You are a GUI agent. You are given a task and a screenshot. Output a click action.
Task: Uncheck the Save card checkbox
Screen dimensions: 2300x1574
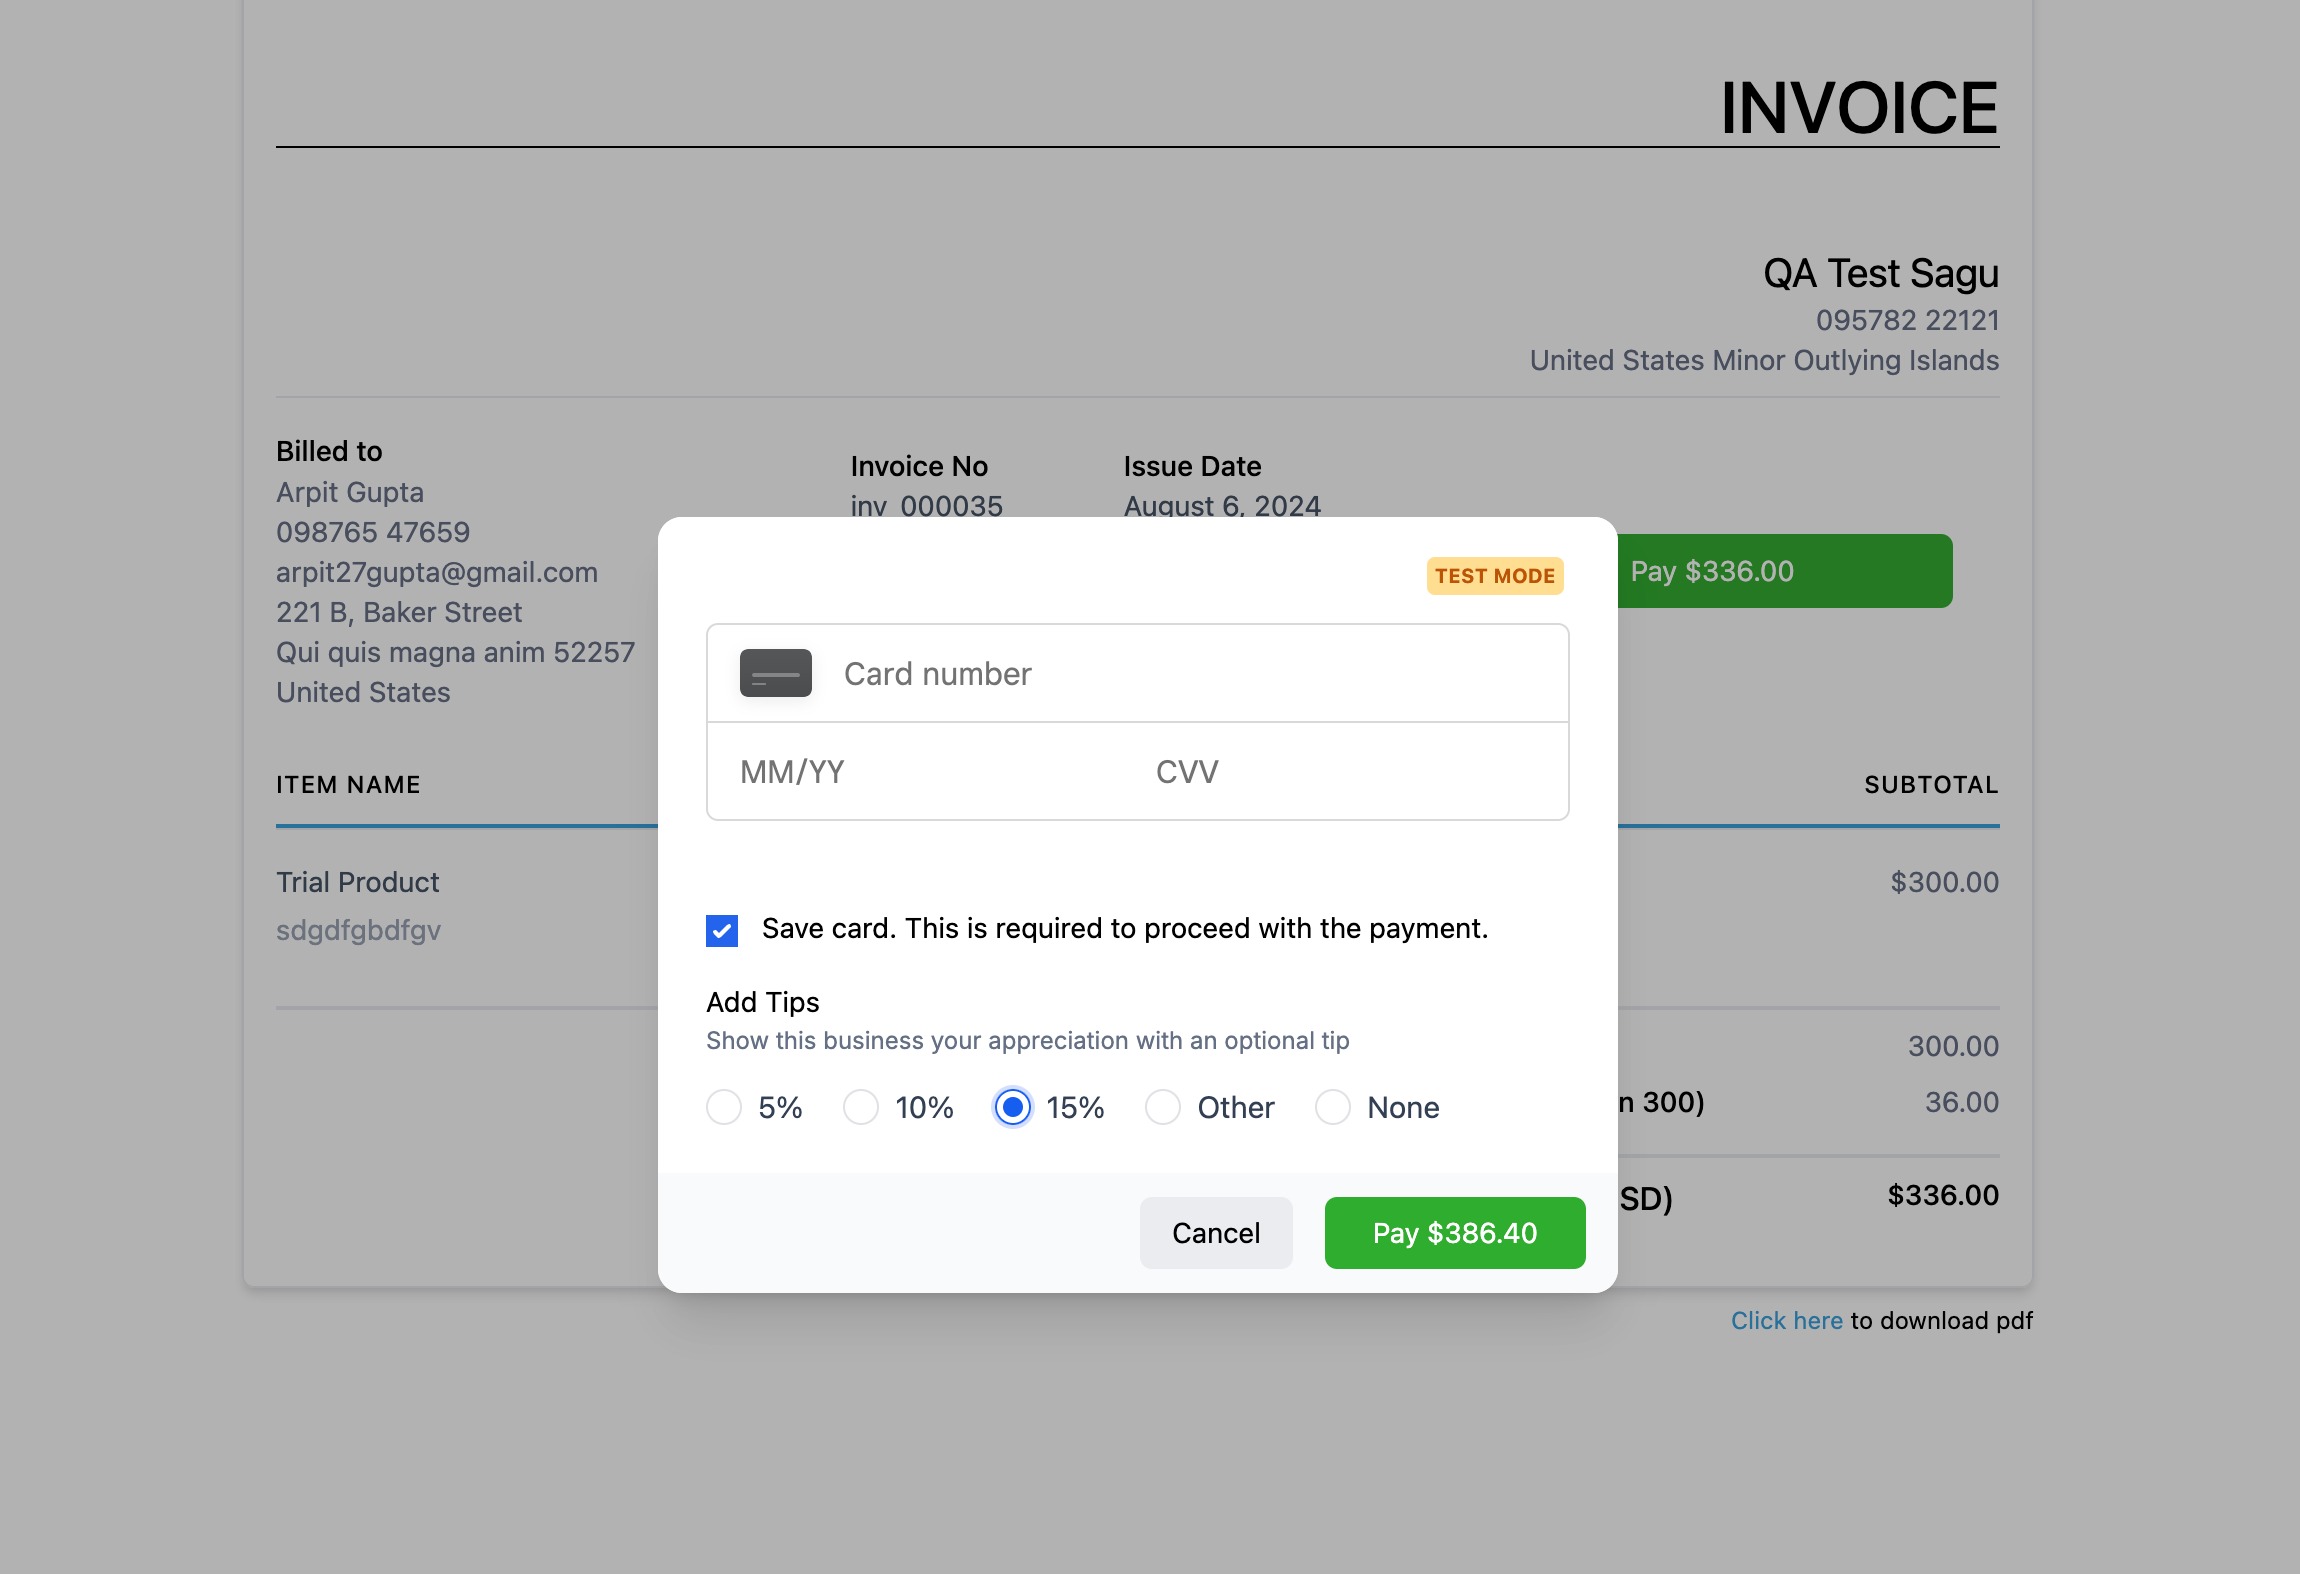point(722,930)
